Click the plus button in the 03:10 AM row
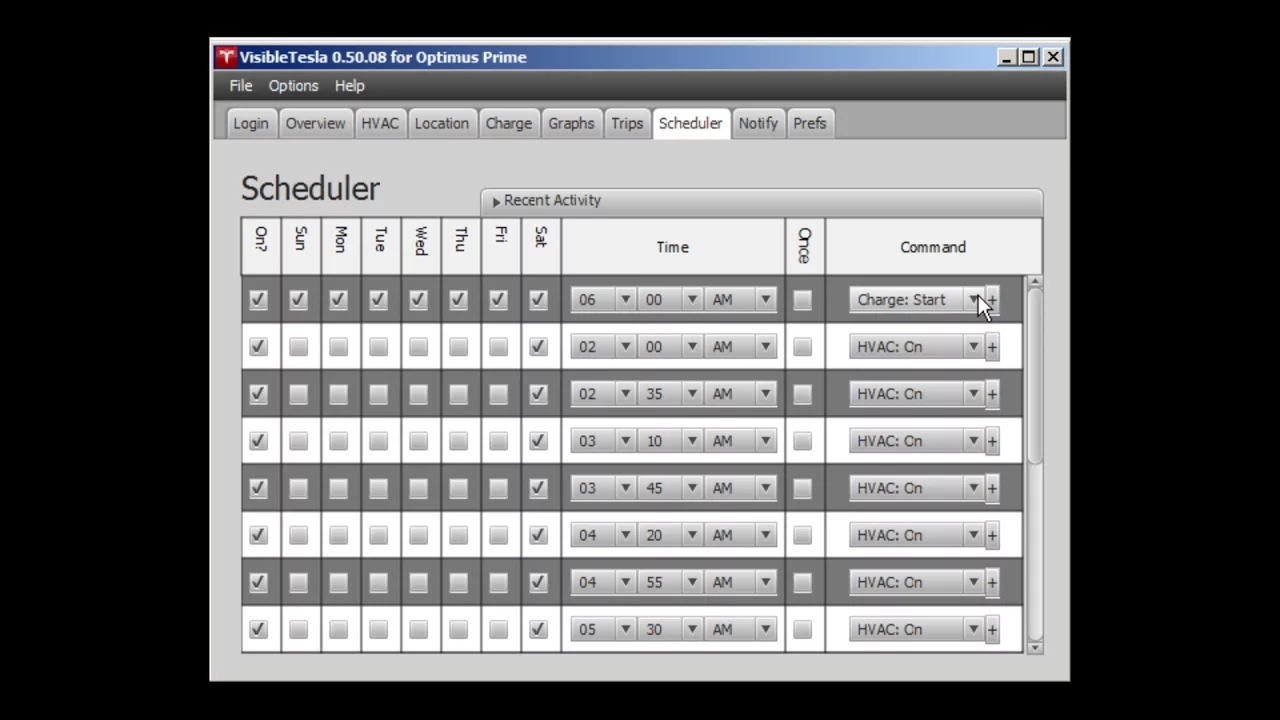This screenshot has width=1280, height=720. pos(992,441)
